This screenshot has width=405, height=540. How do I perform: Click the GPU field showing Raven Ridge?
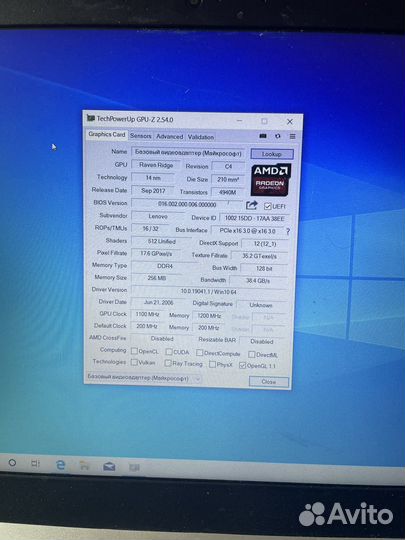tap(156, 165)
